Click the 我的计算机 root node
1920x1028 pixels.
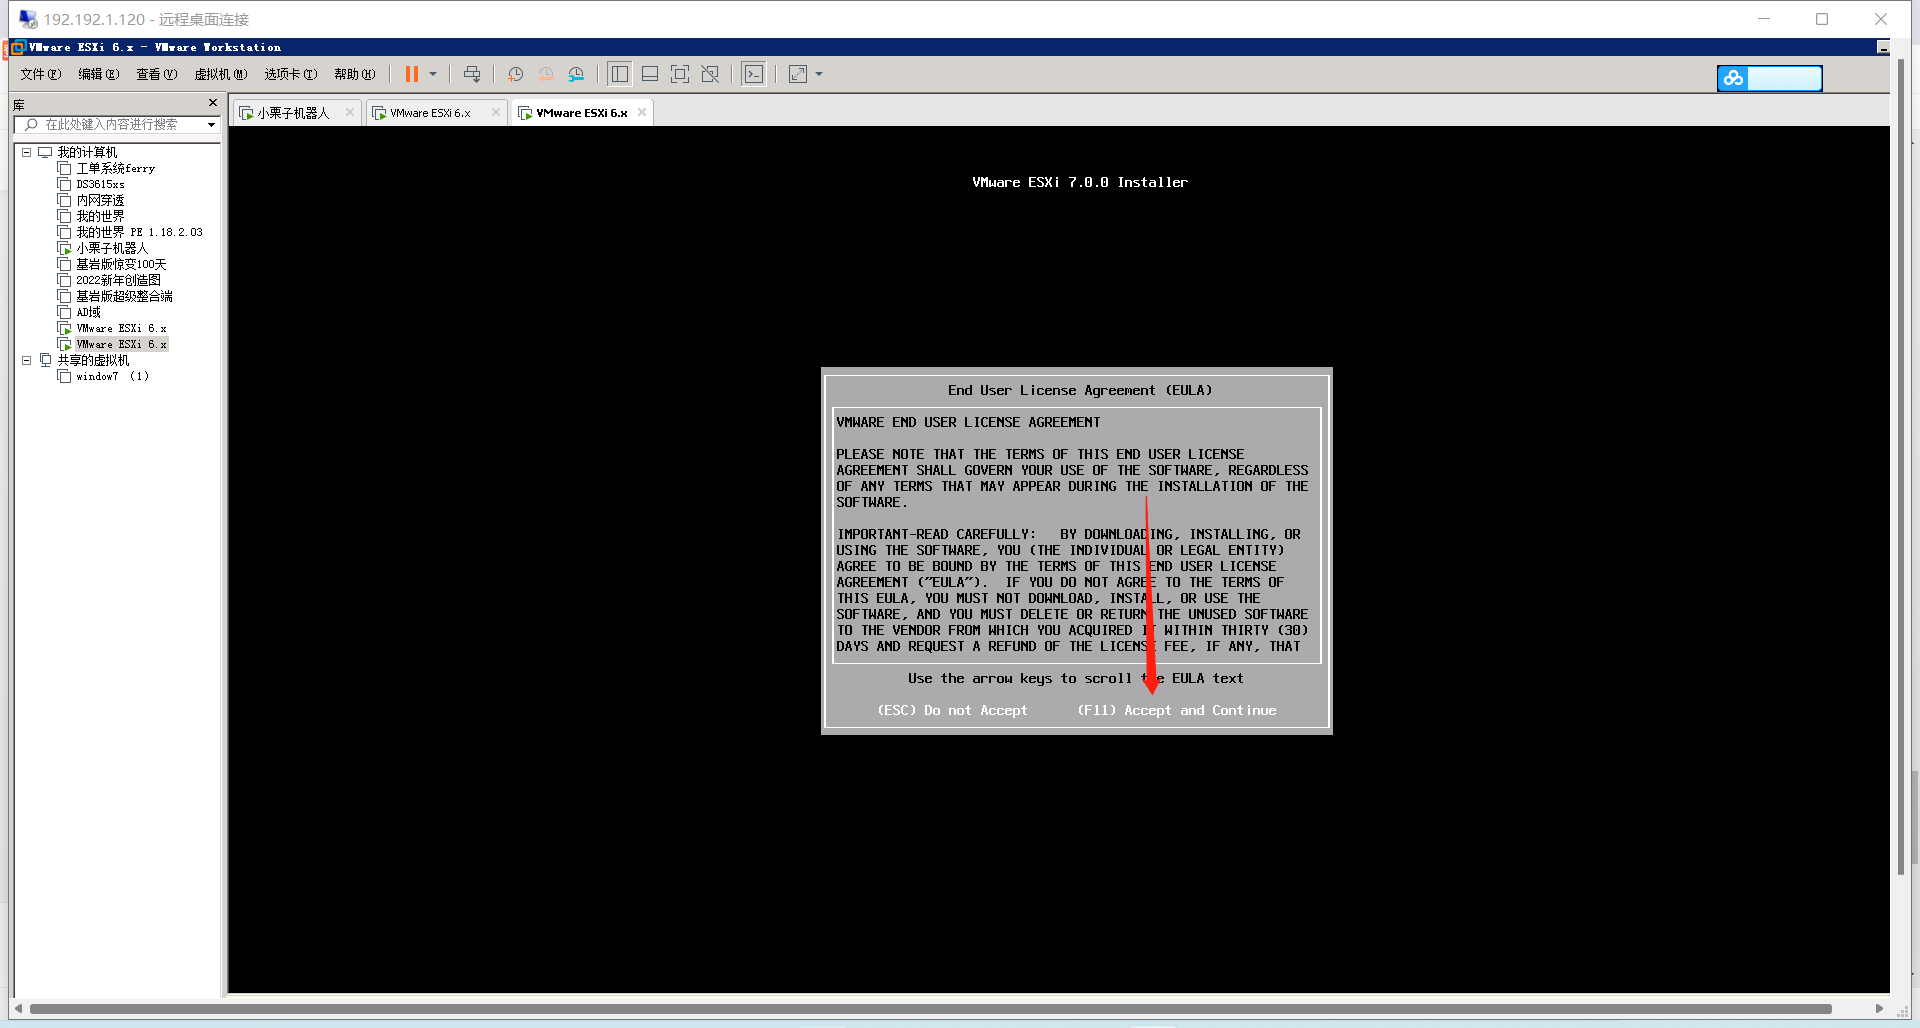point(87,153)
